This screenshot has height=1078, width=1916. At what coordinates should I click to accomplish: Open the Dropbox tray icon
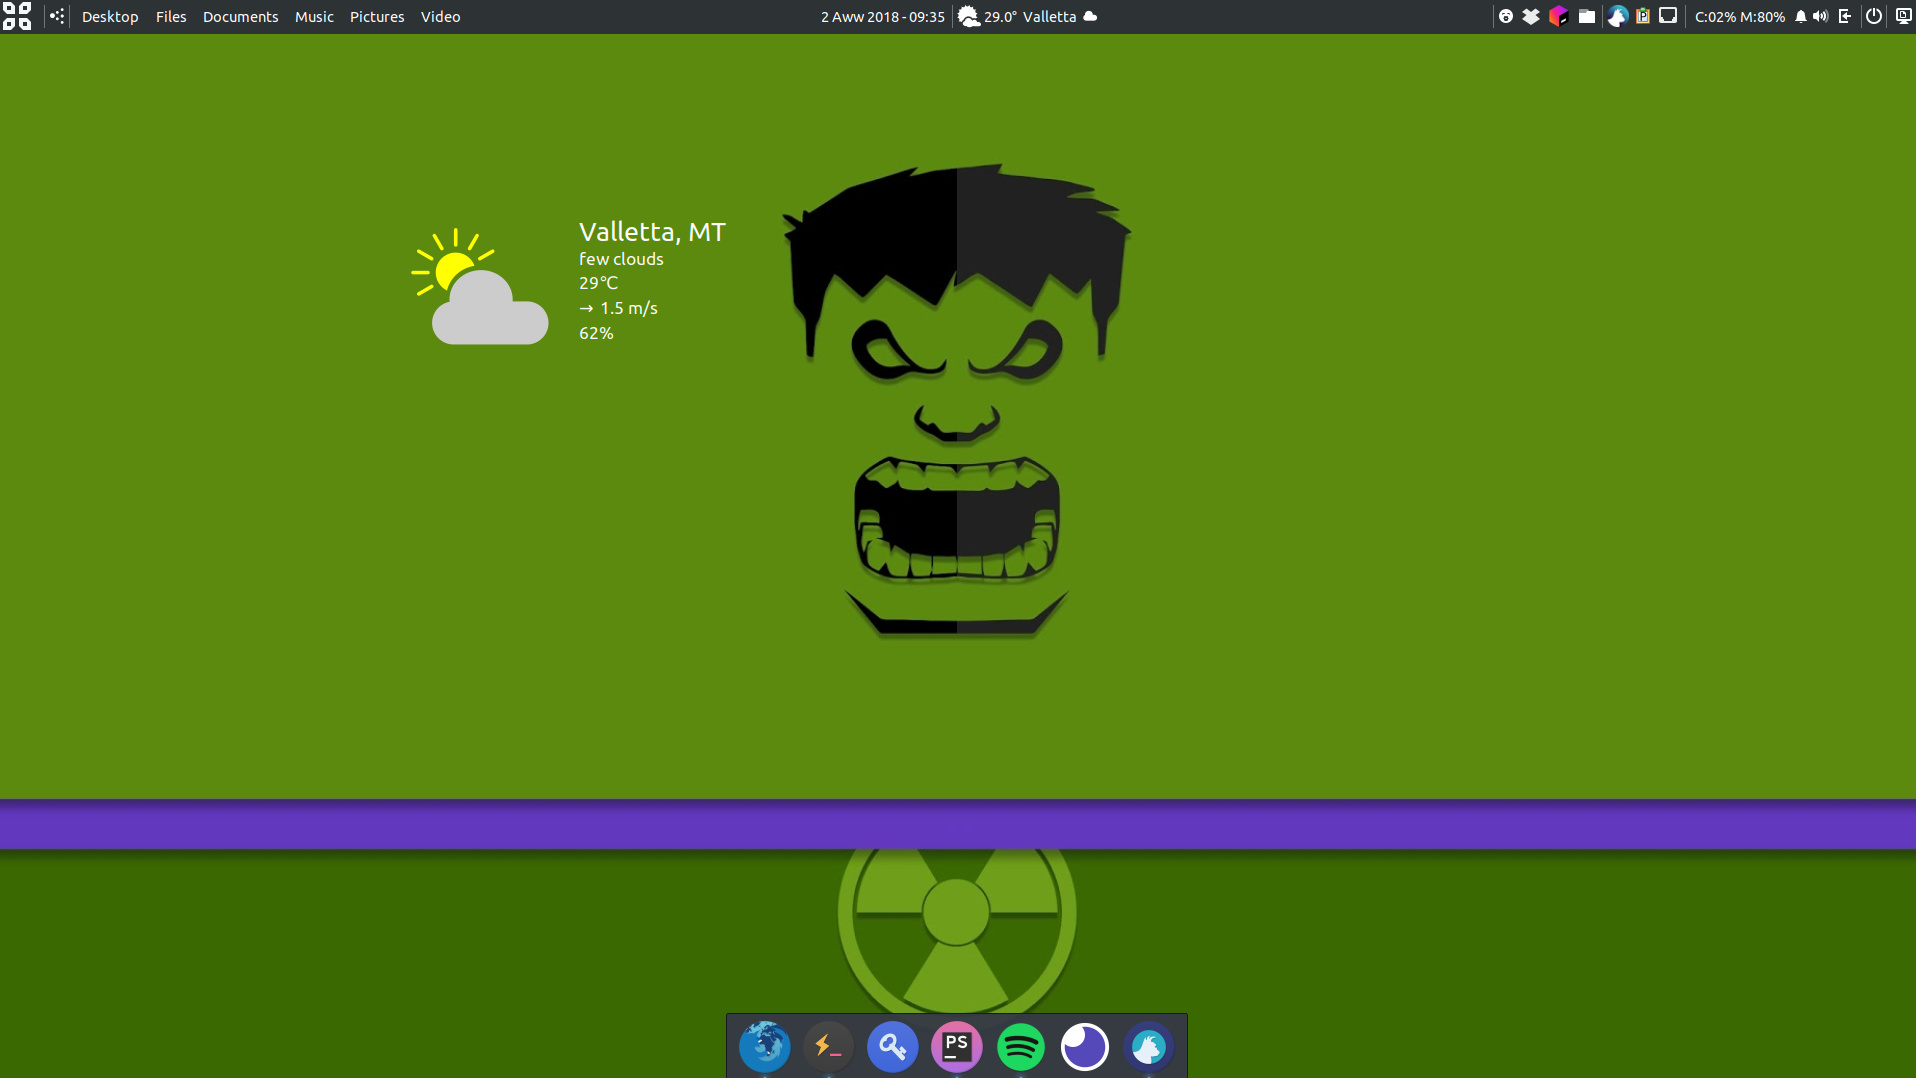click(x=1531, y=16)
